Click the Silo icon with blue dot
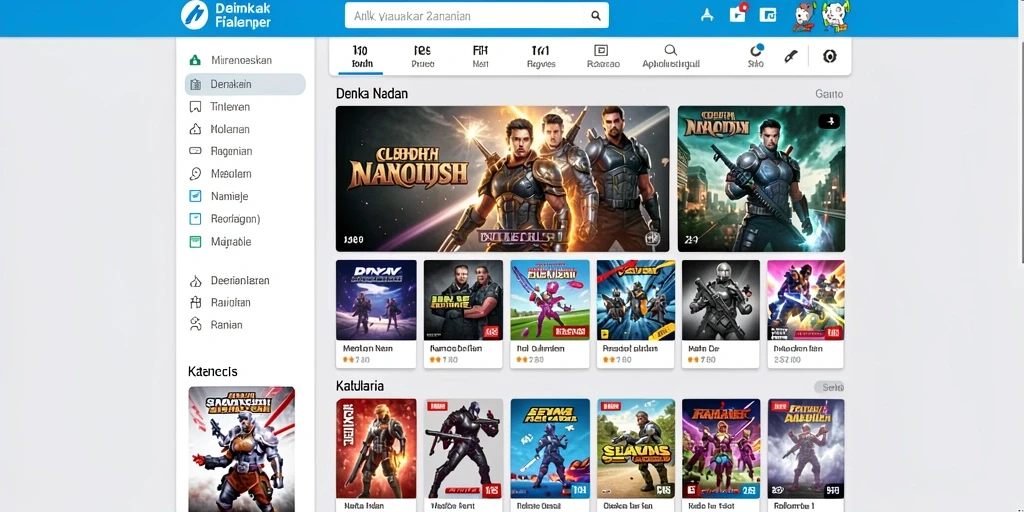The image size is (1024, 512). tap(756, 56)
